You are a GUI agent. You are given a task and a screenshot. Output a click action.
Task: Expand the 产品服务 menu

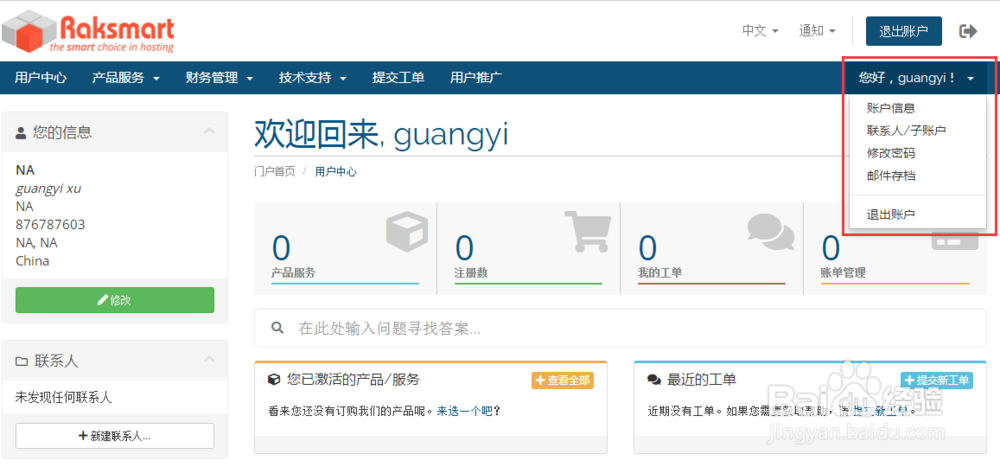[126, 78]
